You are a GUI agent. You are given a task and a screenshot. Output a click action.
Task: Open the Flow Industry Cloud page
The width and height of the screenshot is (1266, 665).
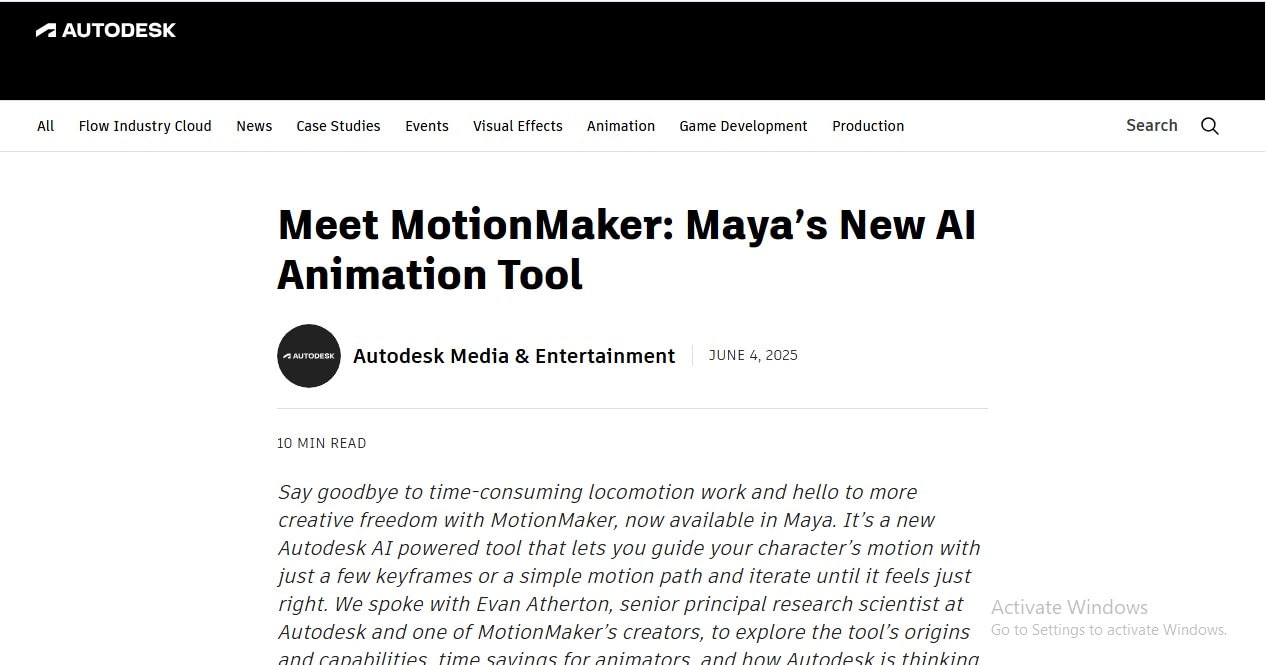145,125
